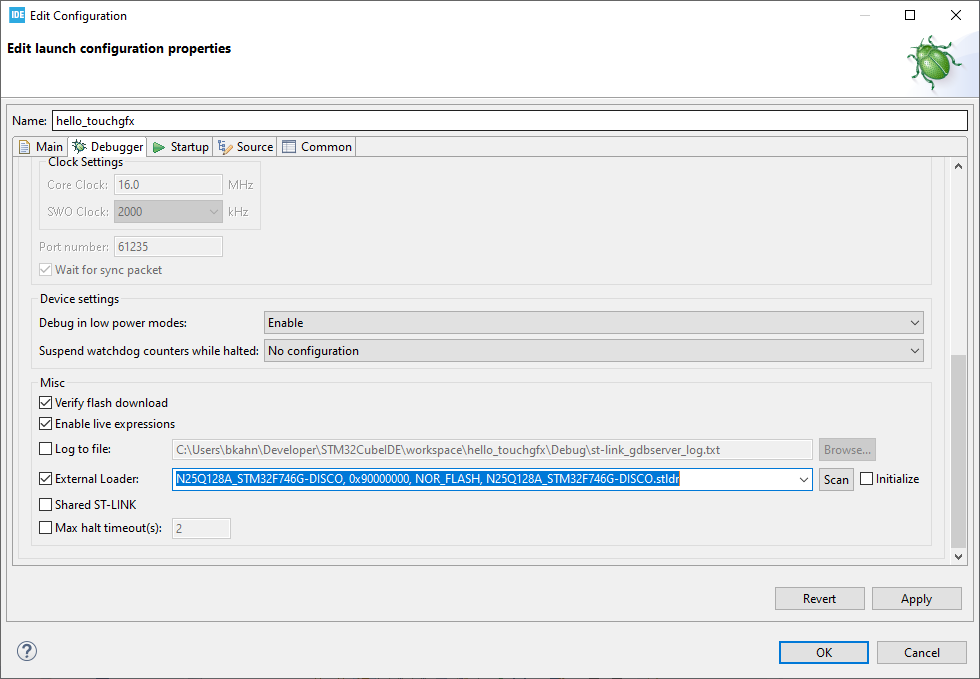The height and width of the screenshot is (679, 980).
Task: Disable Enable live expressions checkbox
Action: [x=45, y=424]
